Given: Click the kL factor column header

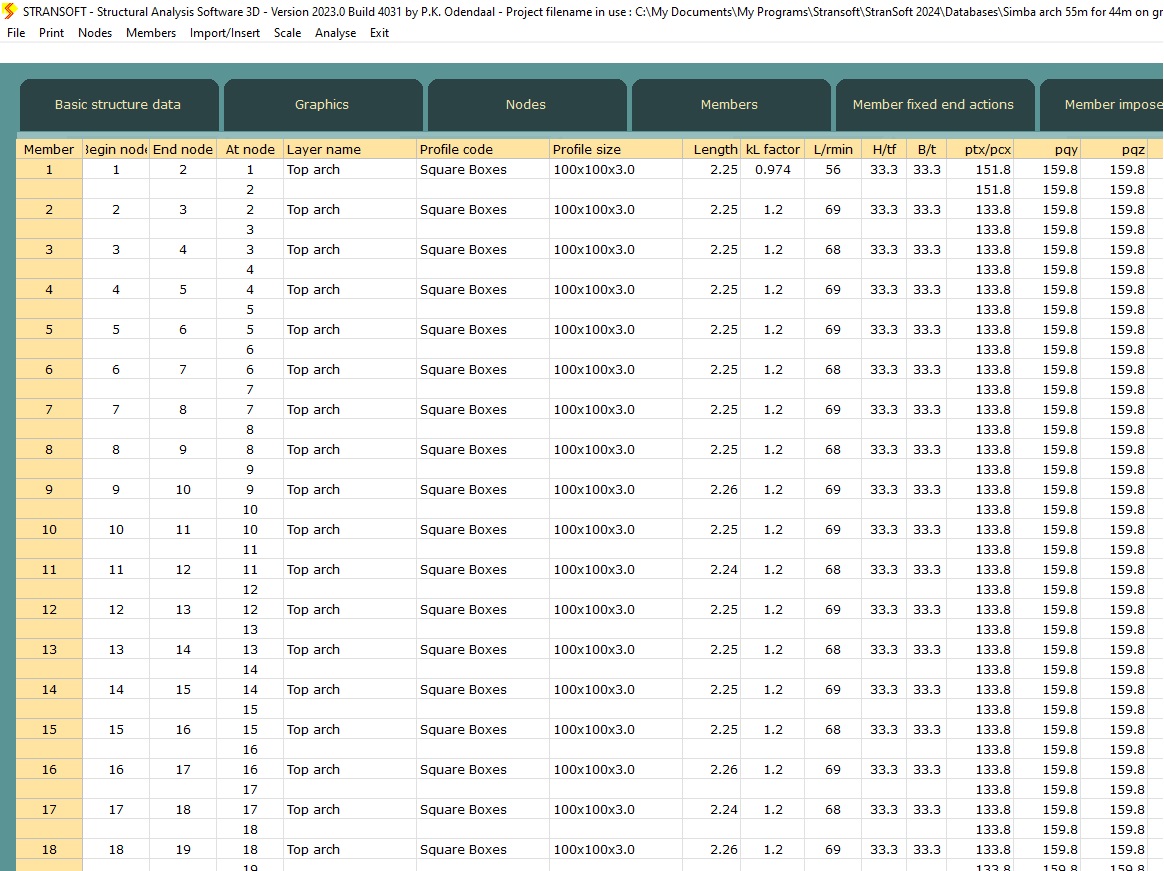Looking at the screenshot, I should click(773, 149).
